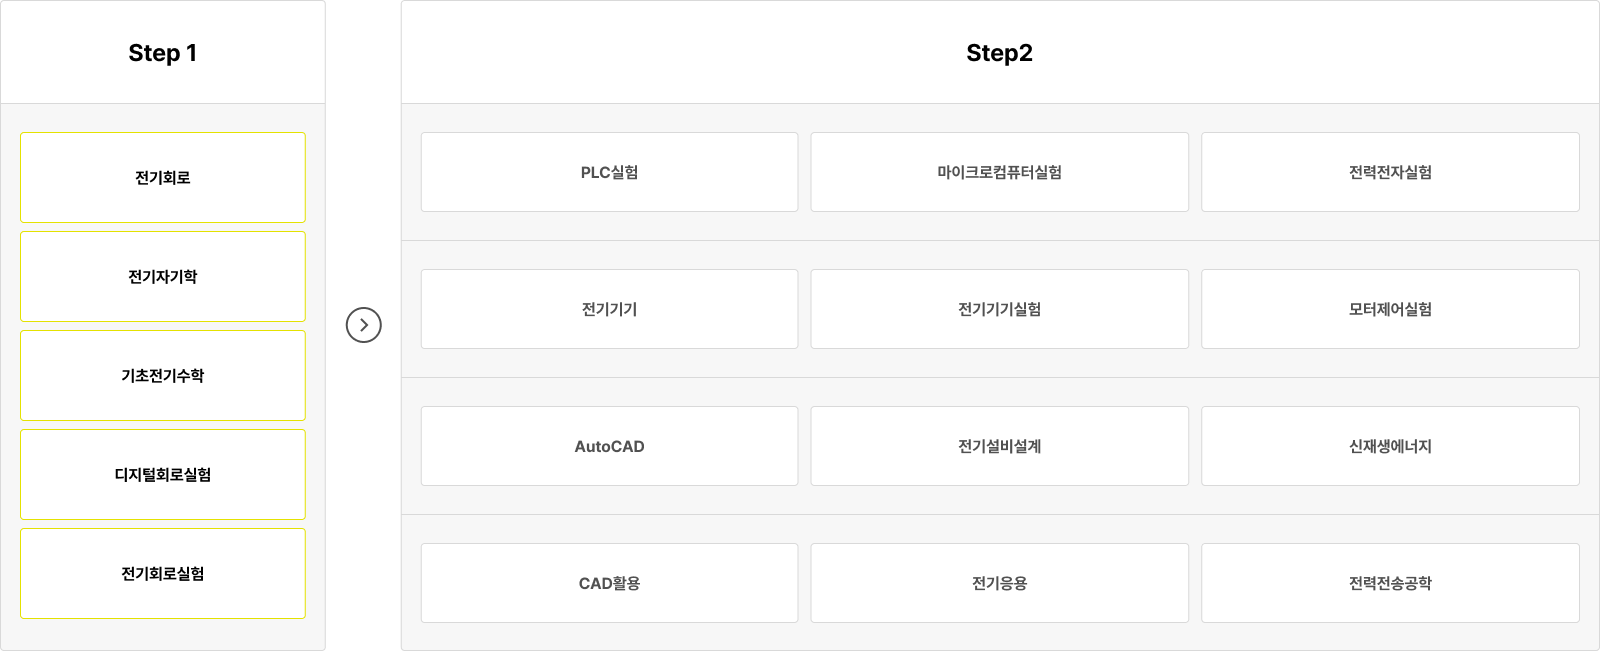Select the 전기회로 course card
The height and width of the screenshot is (651, 1600).
(162, 177)
